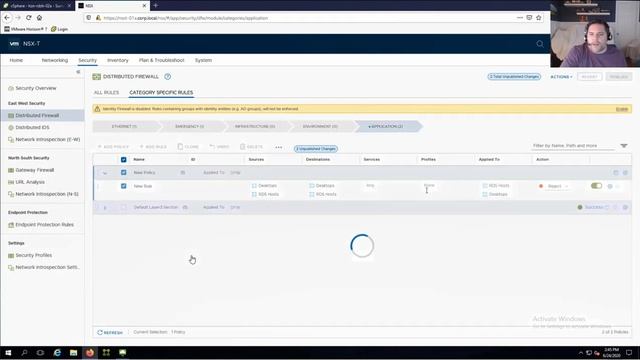Open the NSX-T search icon
Image resolution: width=640 pixels, height=360 pixels.
pyautogui.click(x=540, y=44)
